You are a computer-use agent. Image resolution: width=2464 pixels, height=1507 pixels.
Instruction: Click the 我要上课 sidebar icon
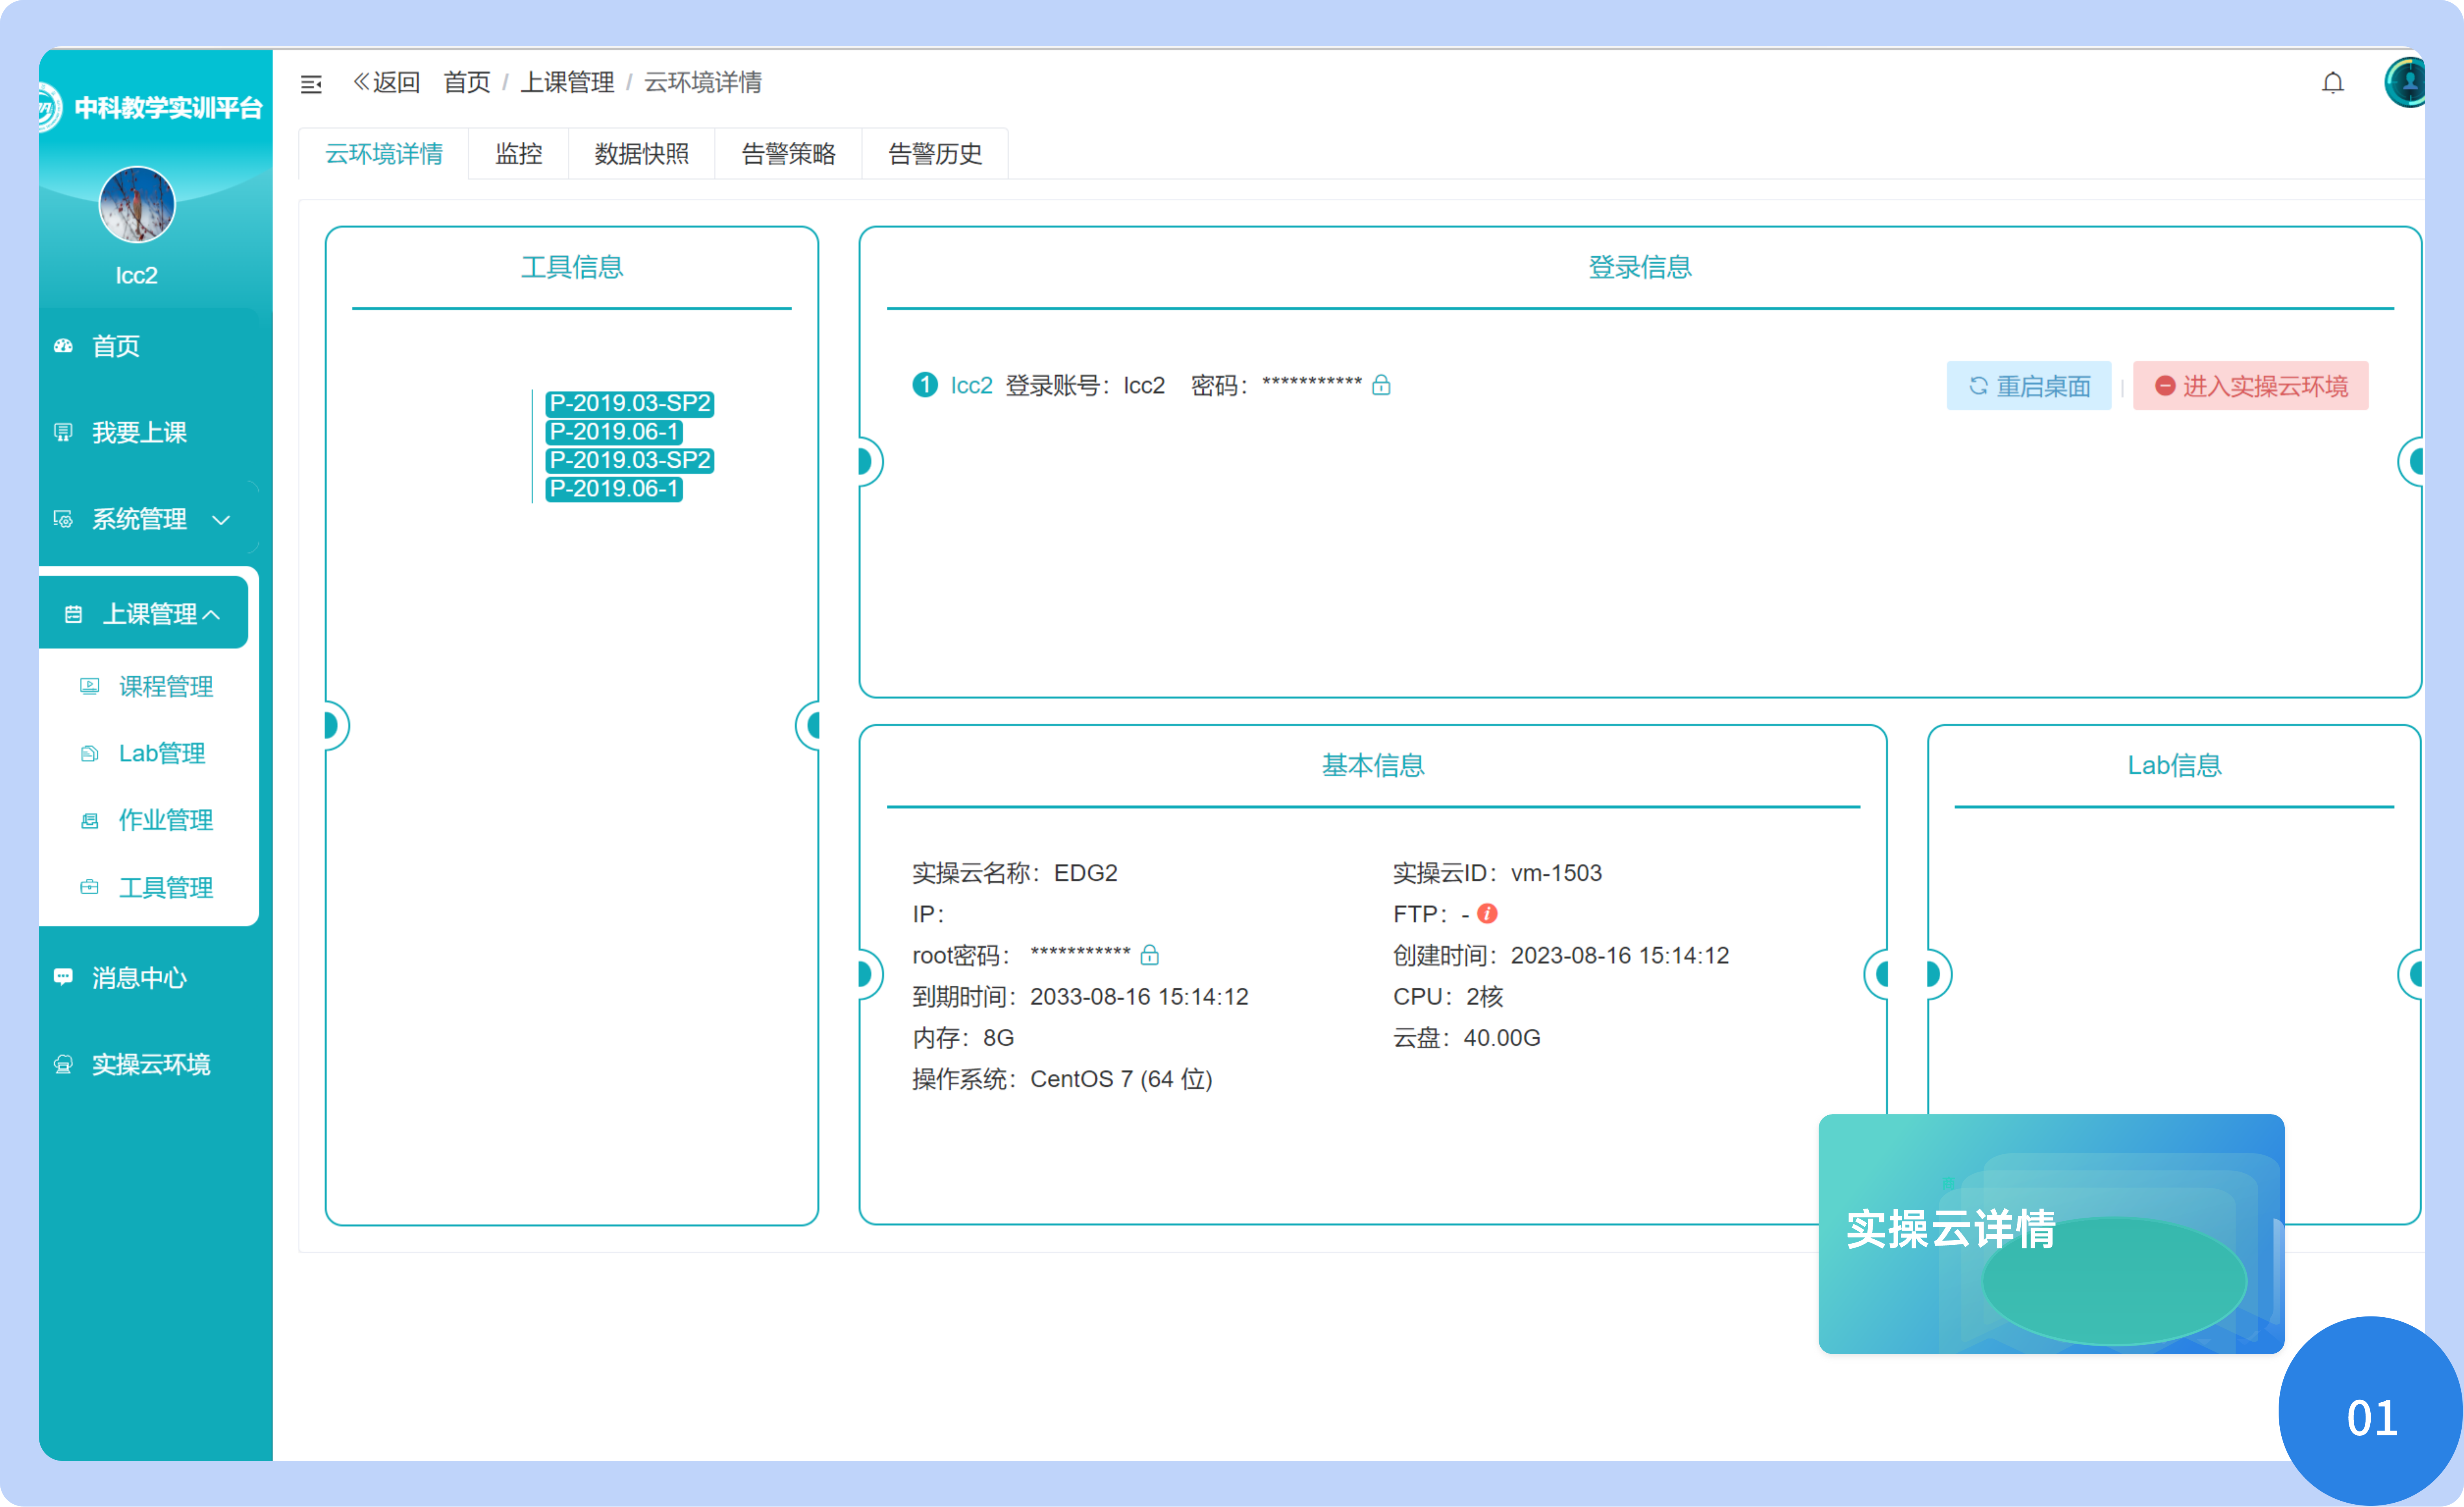point(63,432)
